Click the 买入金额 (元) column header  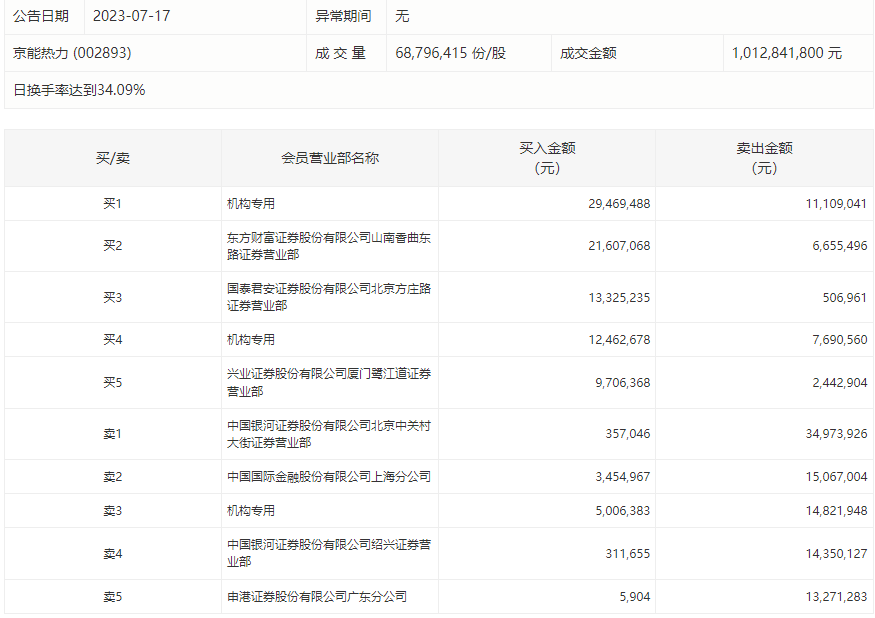(x=547, y=158)
